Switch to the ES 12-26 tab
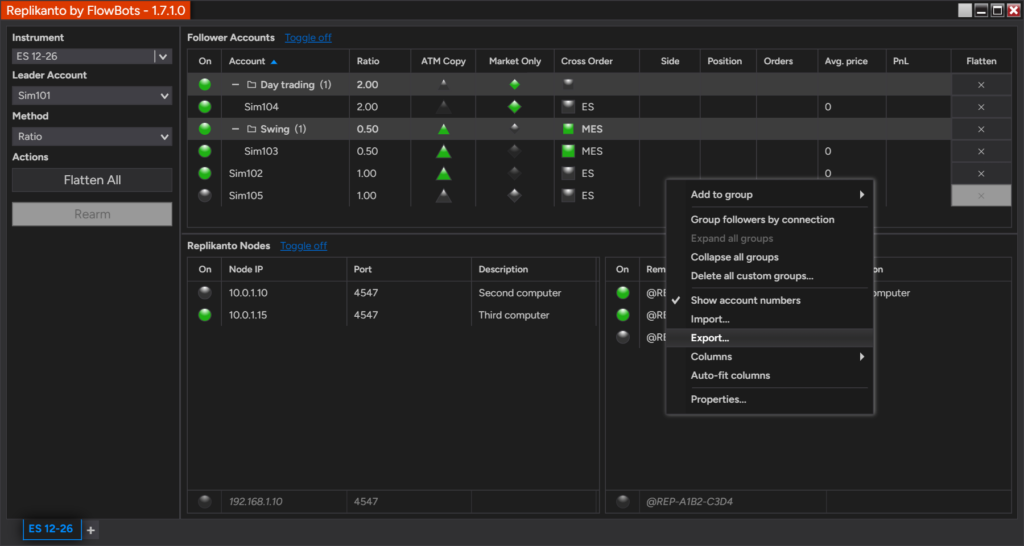Screen dimensions: 1024x546 pos(52,529)
